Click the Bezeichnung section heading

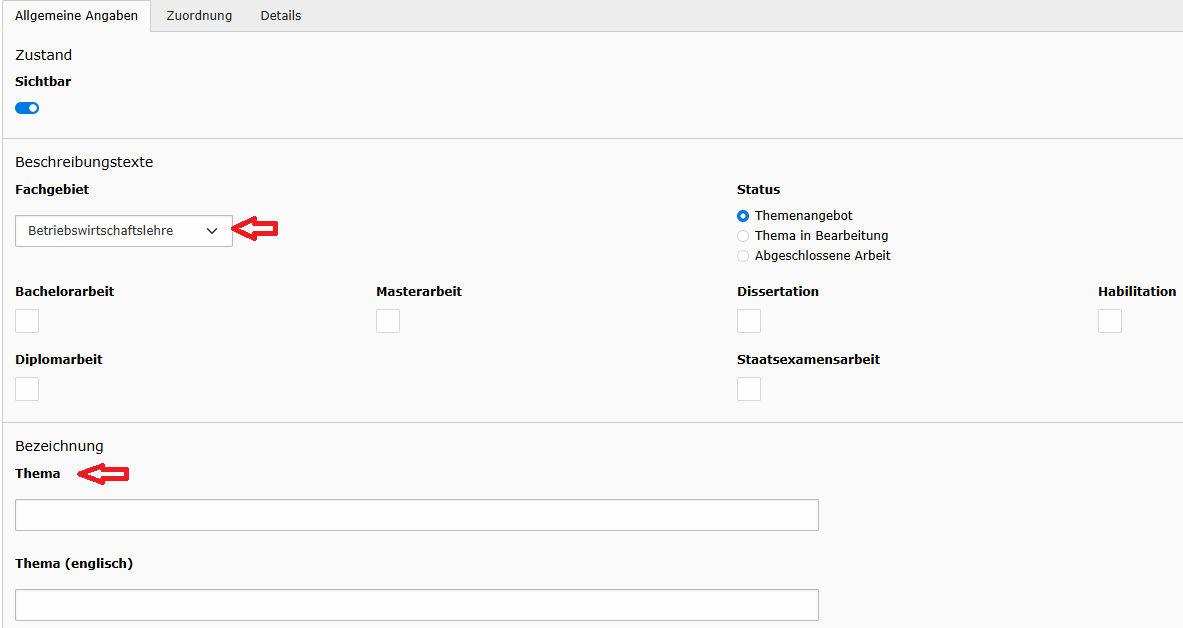(59, 446)
